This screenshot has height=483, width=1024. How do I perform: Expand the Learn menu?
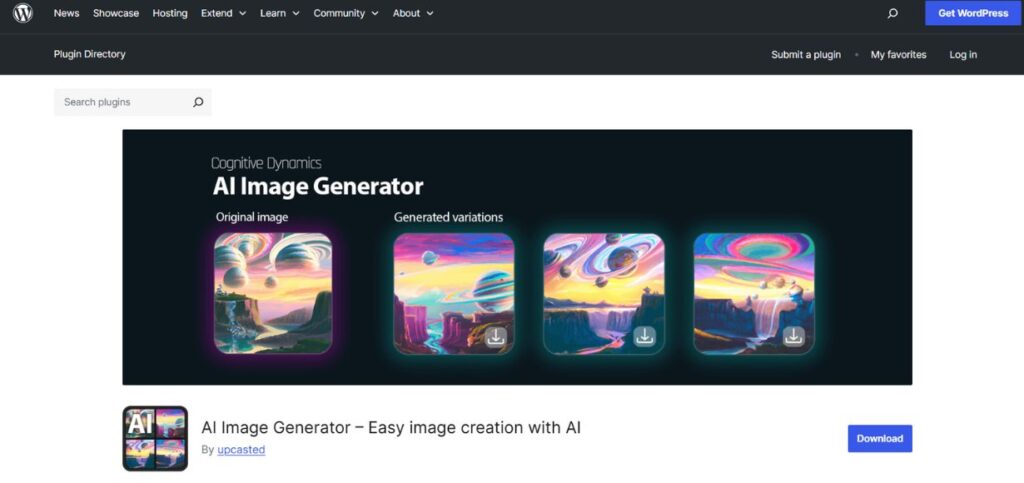click(x=280, y=13)
